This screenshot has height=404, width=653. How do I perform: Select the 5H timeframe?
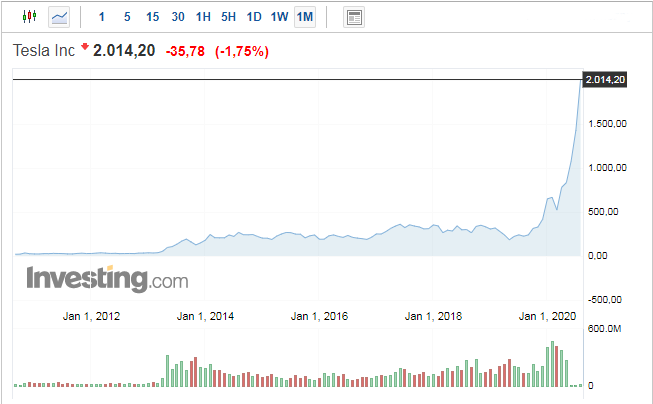point(229,17)
